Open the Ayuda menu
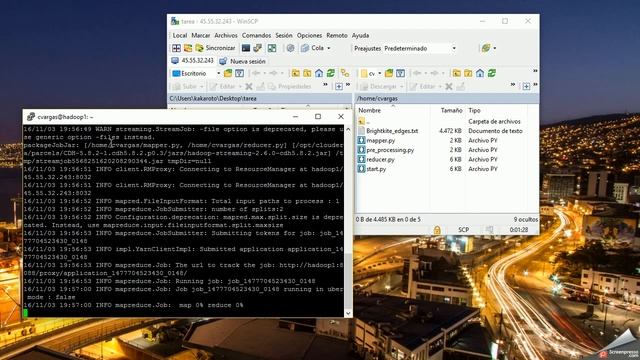This screenshot has height=360, width=640. tap(360, 36)
